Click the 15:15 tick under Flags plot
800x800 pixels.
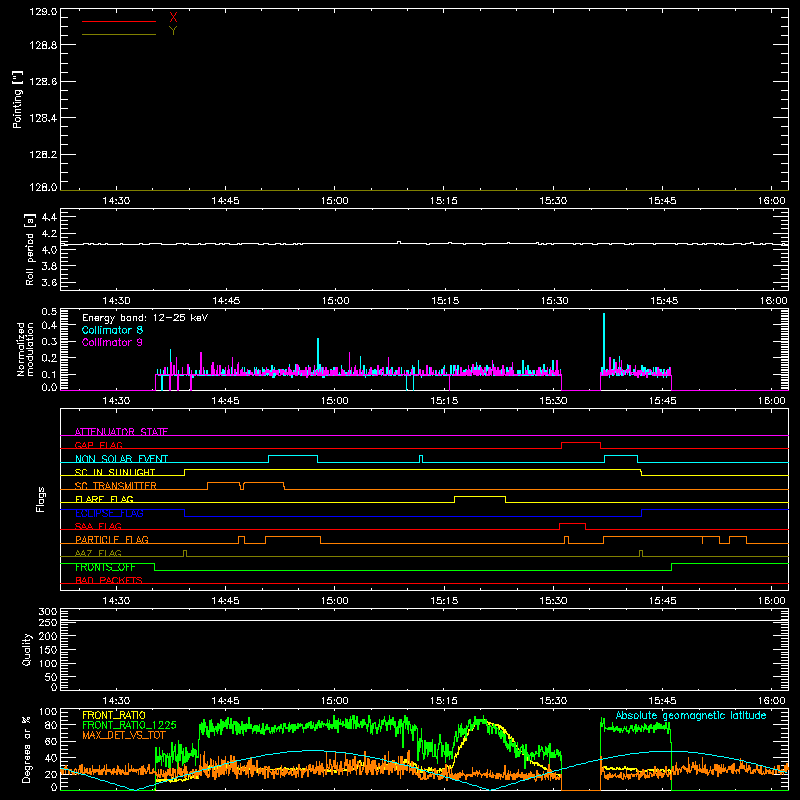(x=444, y=601)
